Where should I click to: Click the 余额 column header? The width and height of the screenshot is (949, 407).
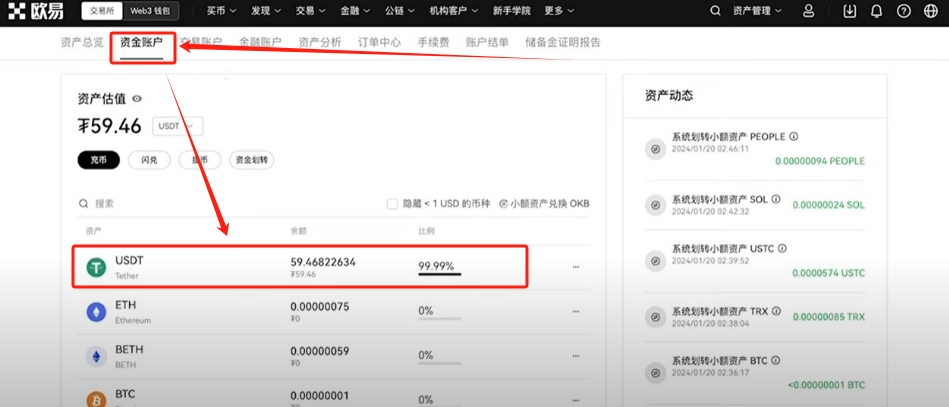(298, 231)
